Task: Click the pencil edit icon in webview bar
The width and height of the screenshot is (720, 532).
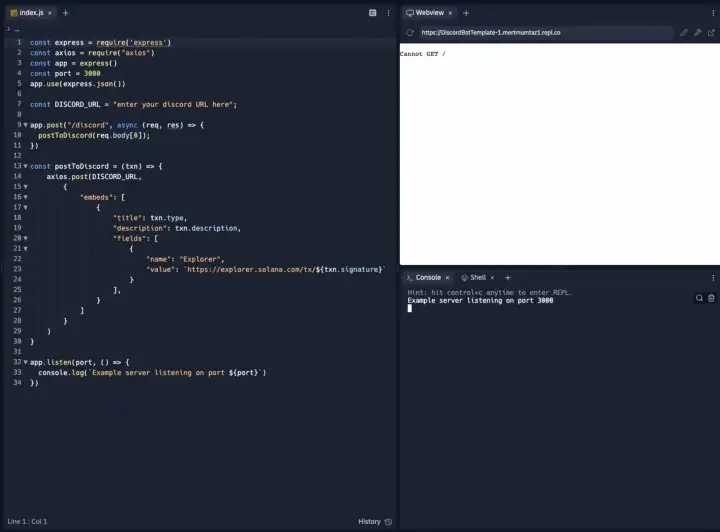Action: click(684, 33)
